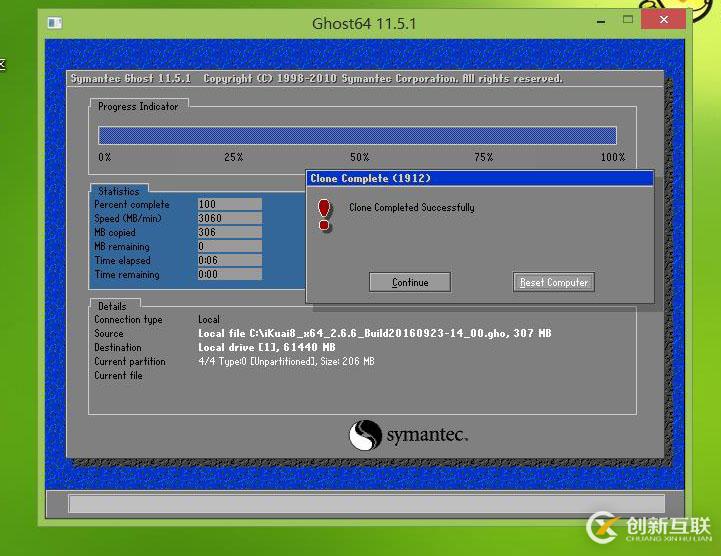The width and height of the screenshot is (721, 556).
Task: Minimize the Ghost64 window
Action: 601,21
